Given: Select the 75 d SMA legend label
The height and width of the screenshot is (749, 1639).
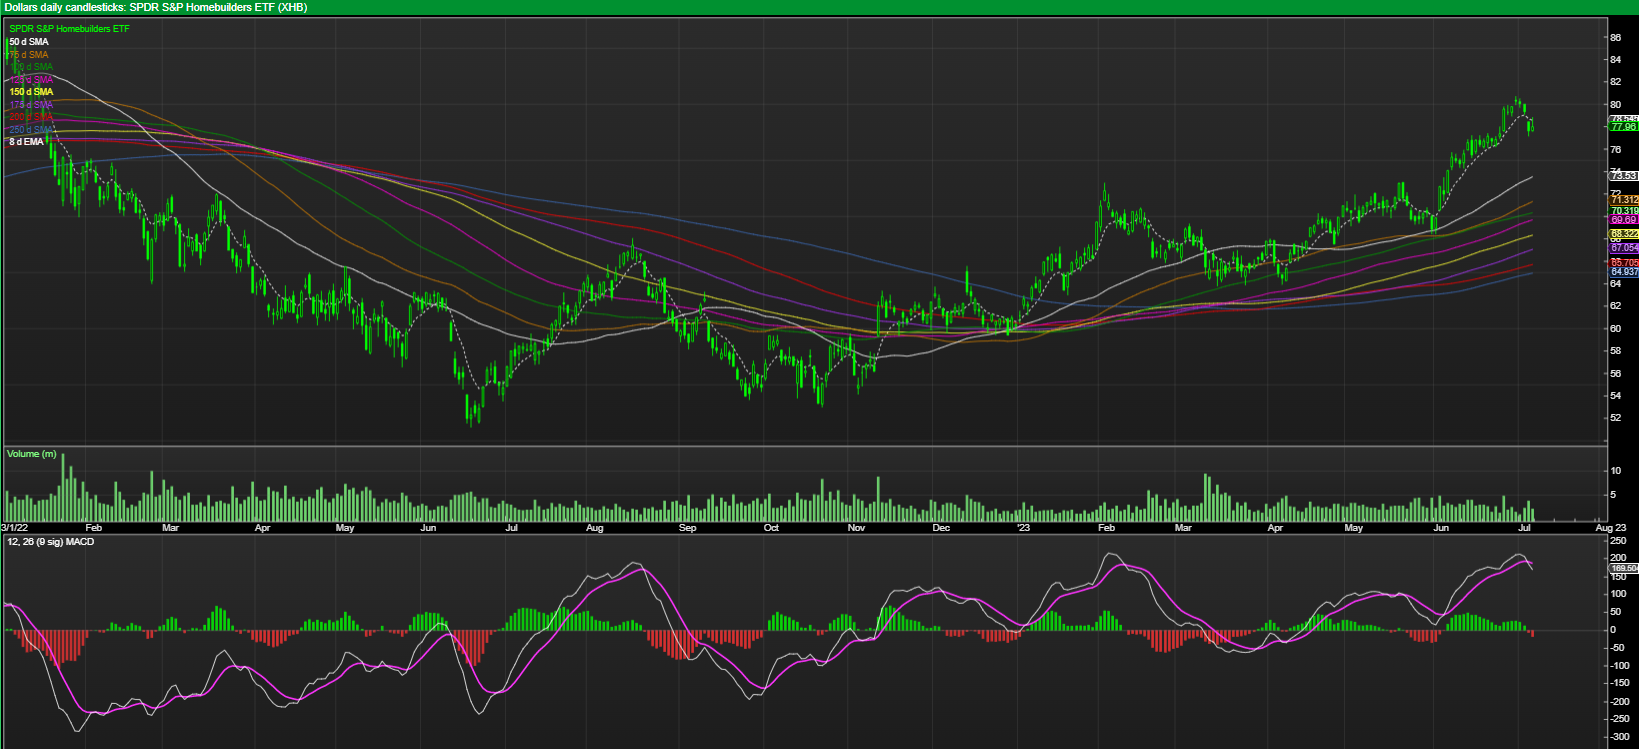Looking at the screenshot, I should click(29, 55).
